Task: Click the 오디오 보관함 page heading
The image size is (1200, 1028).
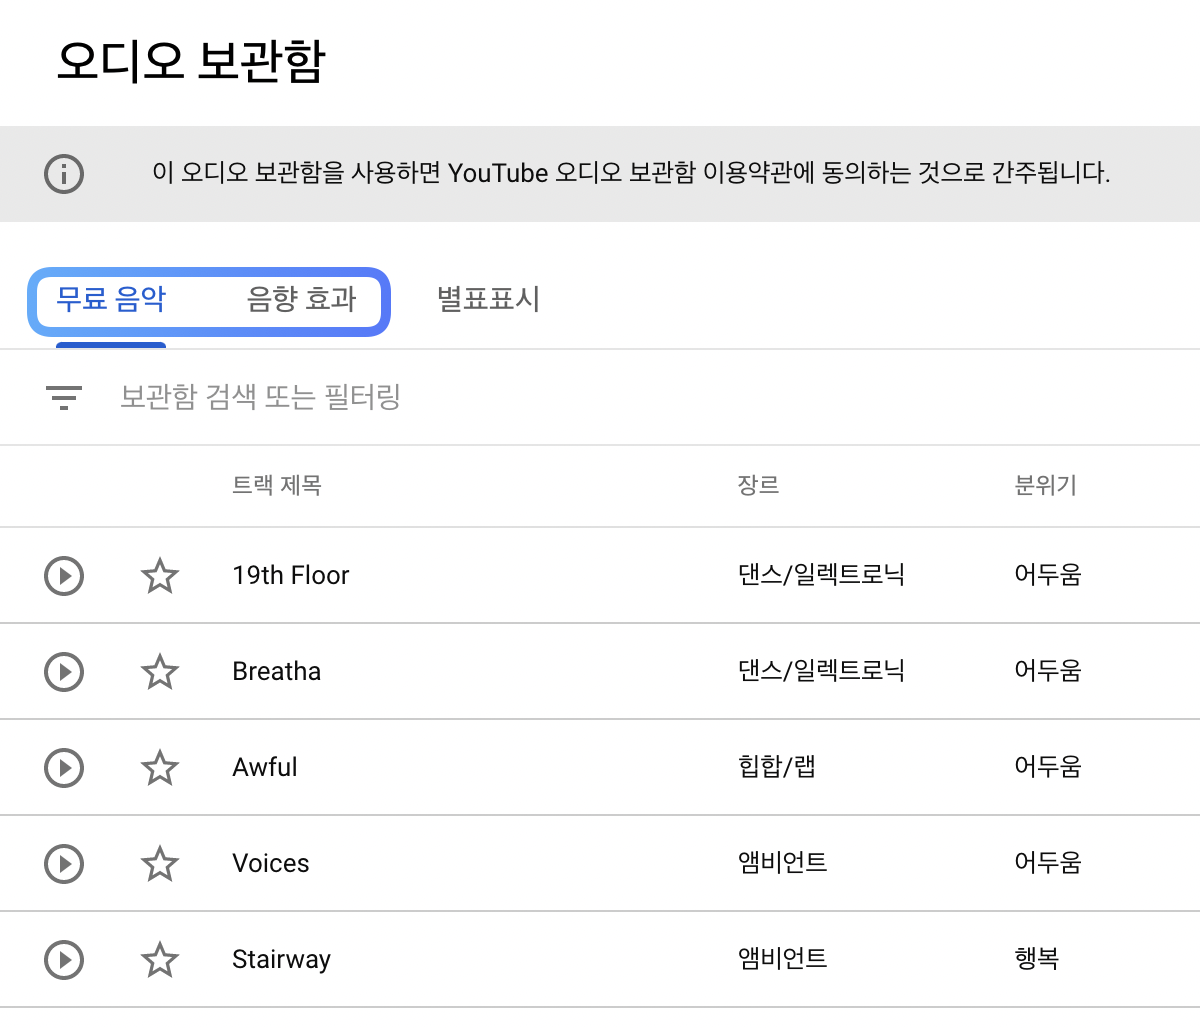Action: coord(191,61)
